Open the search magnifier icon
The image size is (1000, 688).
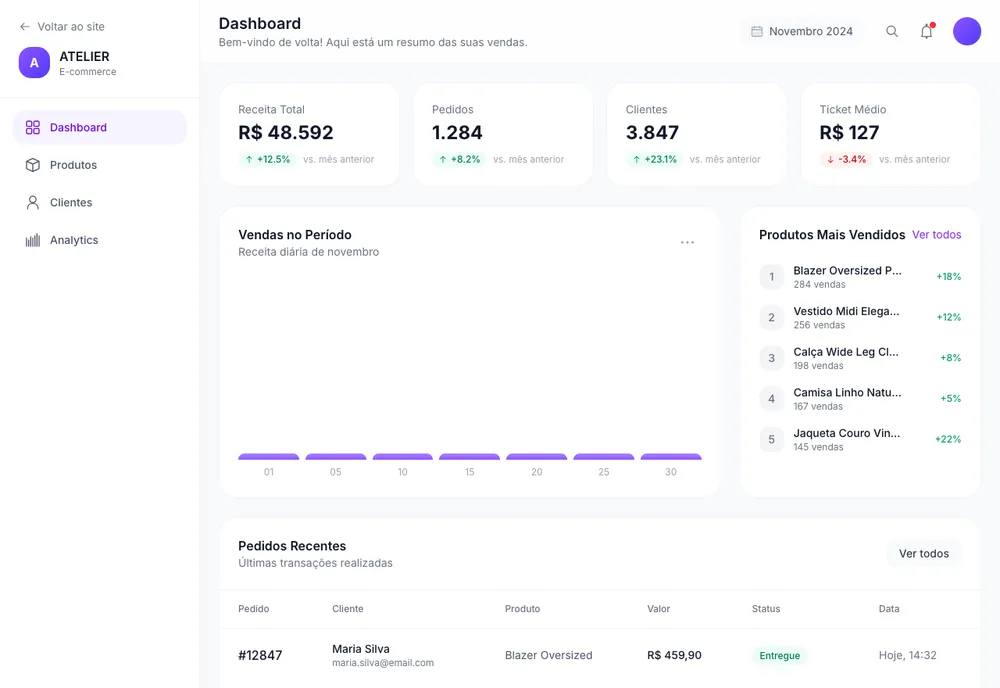coord(892,31)
